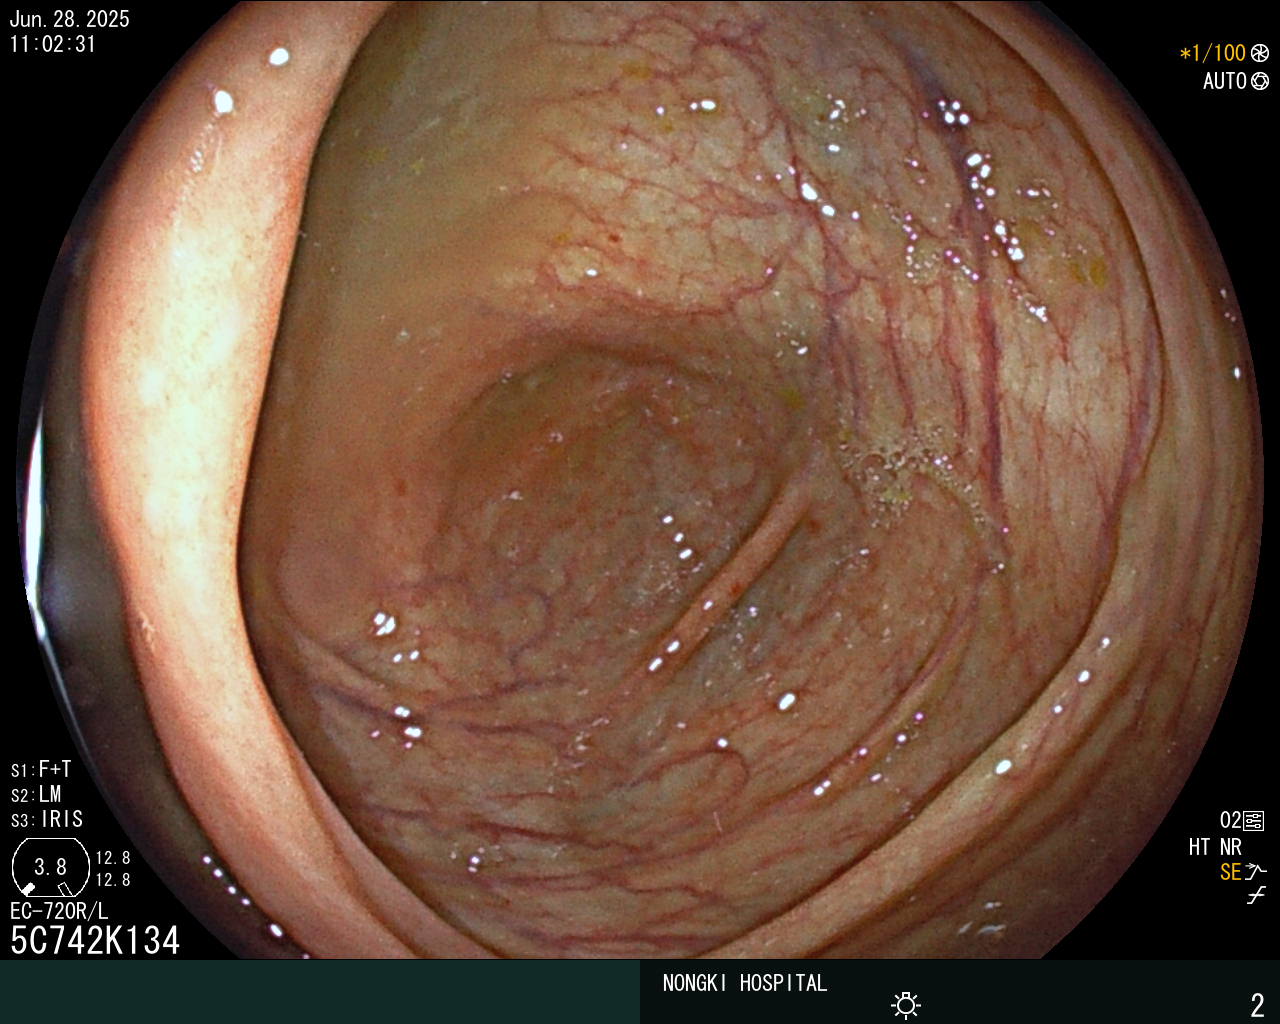Click the *1/100 shutter speed value
Image resolution: width=1280 pixels, height=1024 pixels.
1213,54
